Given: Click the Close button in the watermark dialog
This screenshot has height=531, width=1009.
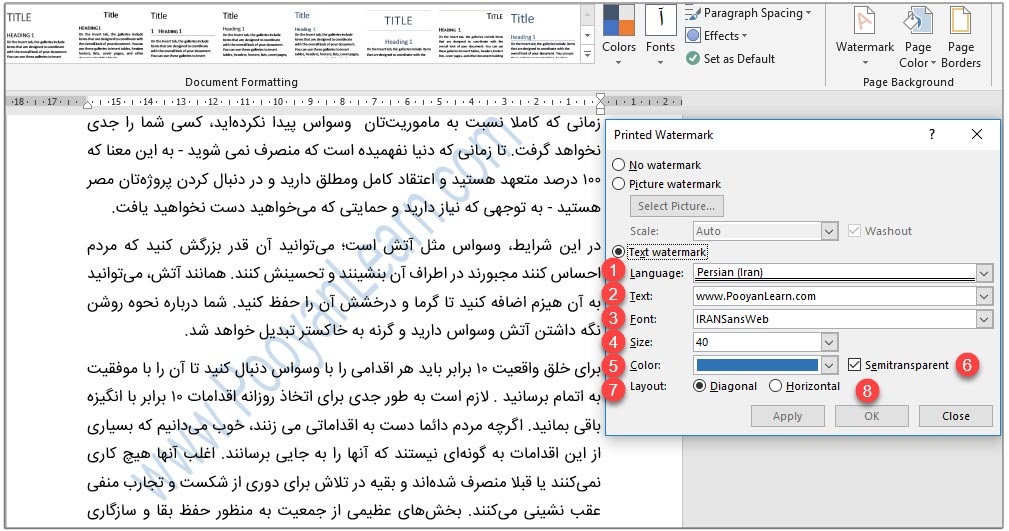Looking at the screenshot, I should click(955, 416).
